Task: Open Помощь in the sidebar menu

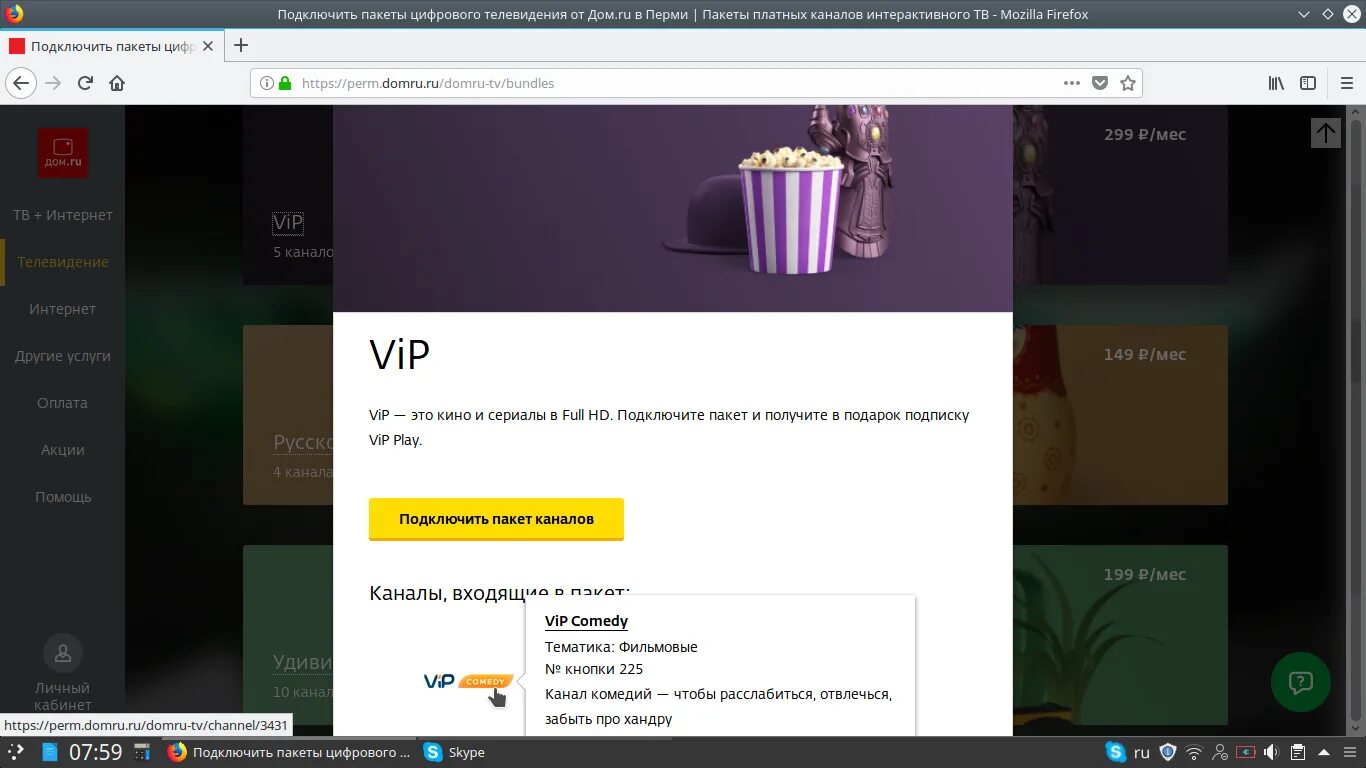Action: [63, 497]
